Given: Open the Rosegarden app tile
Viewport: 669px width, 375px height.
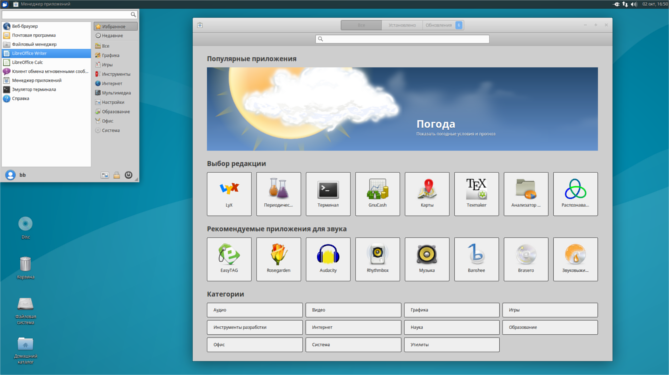Looking at the screenshot, I should tap(279, 259).
